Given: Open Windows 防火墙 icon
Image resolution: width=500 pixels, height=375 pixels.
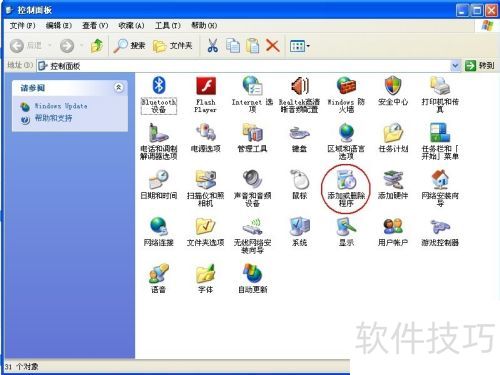Looking at the screenshot, I should (346, 95).
